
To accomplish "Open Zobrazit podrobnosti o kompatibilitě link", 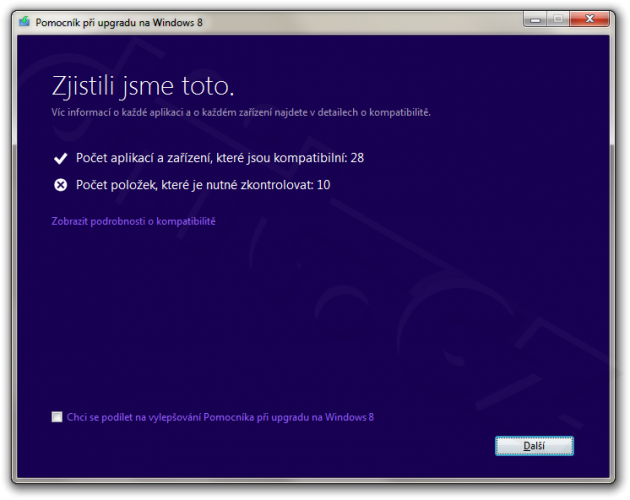I will [x=133, y=221].
